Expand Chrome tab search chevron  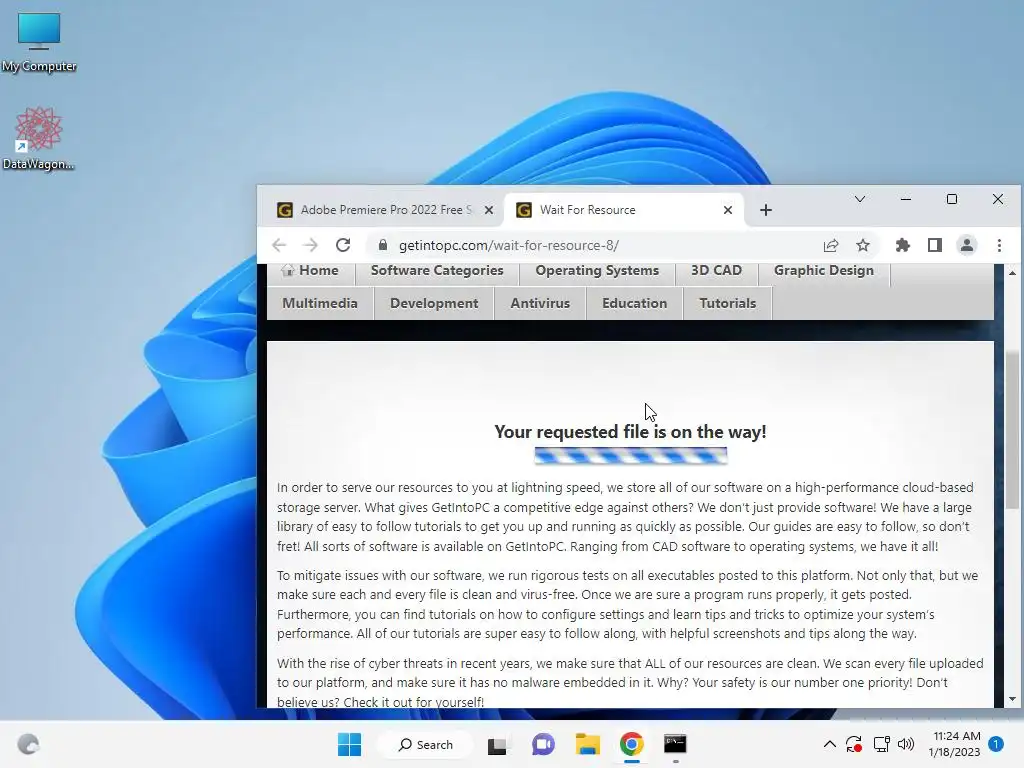point(859,199)
